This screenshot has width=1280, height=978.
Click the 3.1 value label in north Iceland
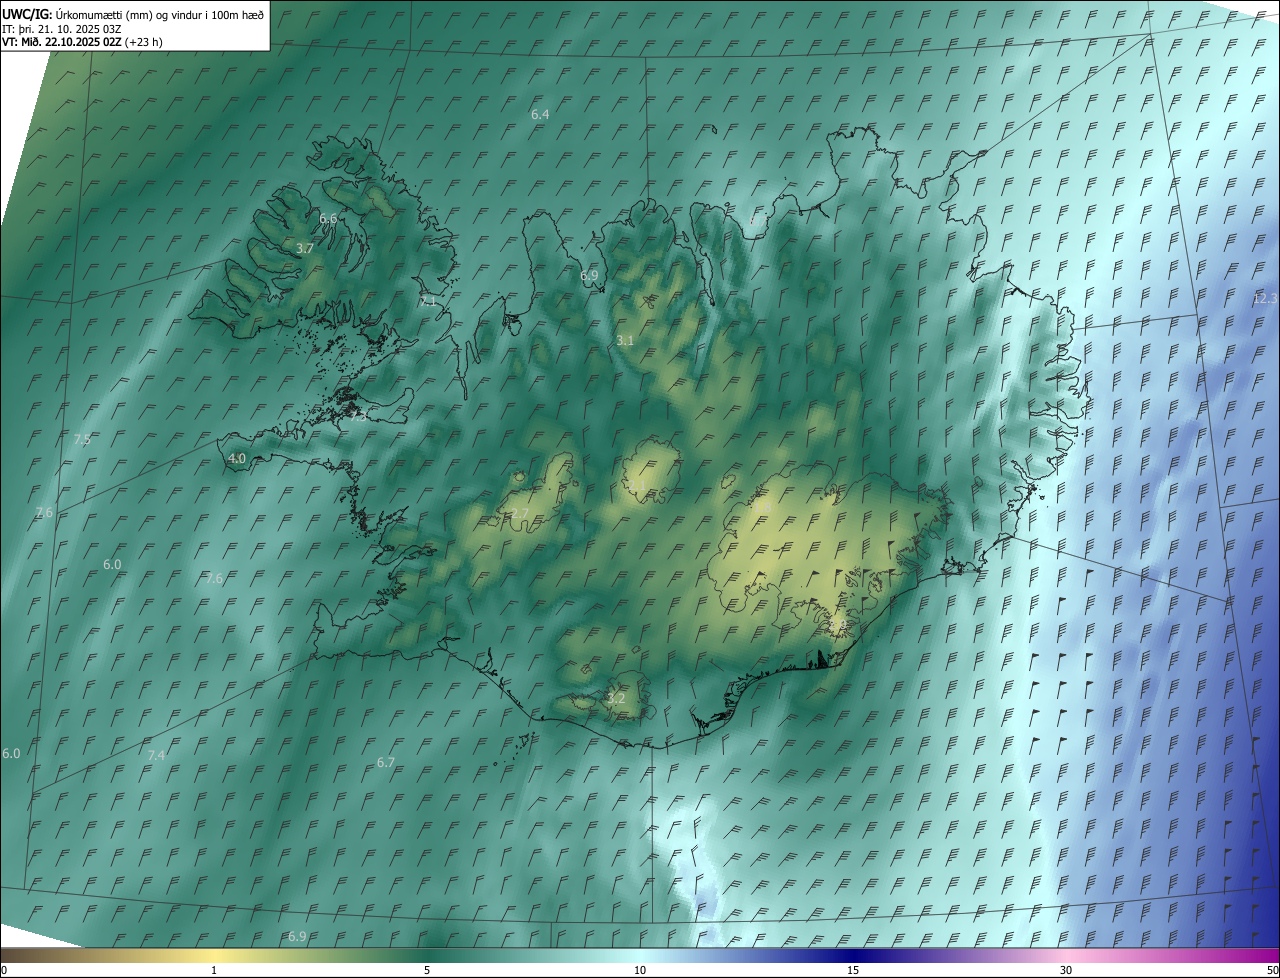tap(625, 341)
